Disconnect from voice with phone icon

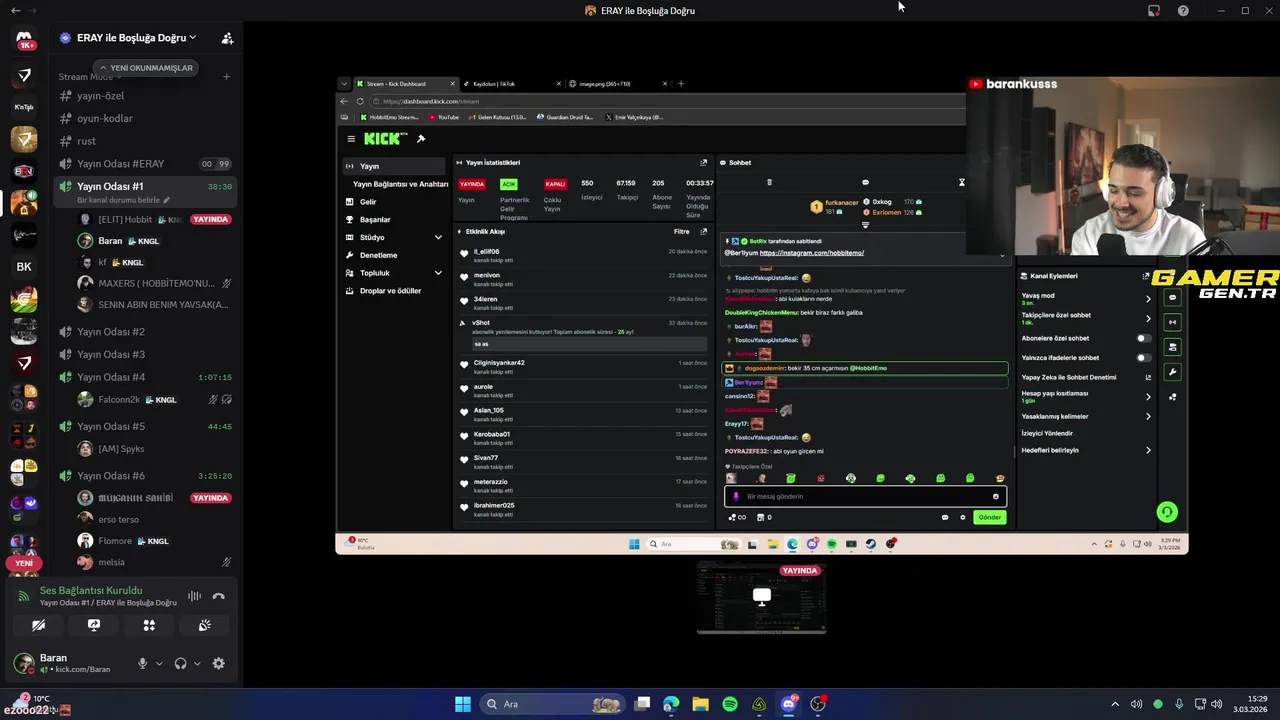219,596
